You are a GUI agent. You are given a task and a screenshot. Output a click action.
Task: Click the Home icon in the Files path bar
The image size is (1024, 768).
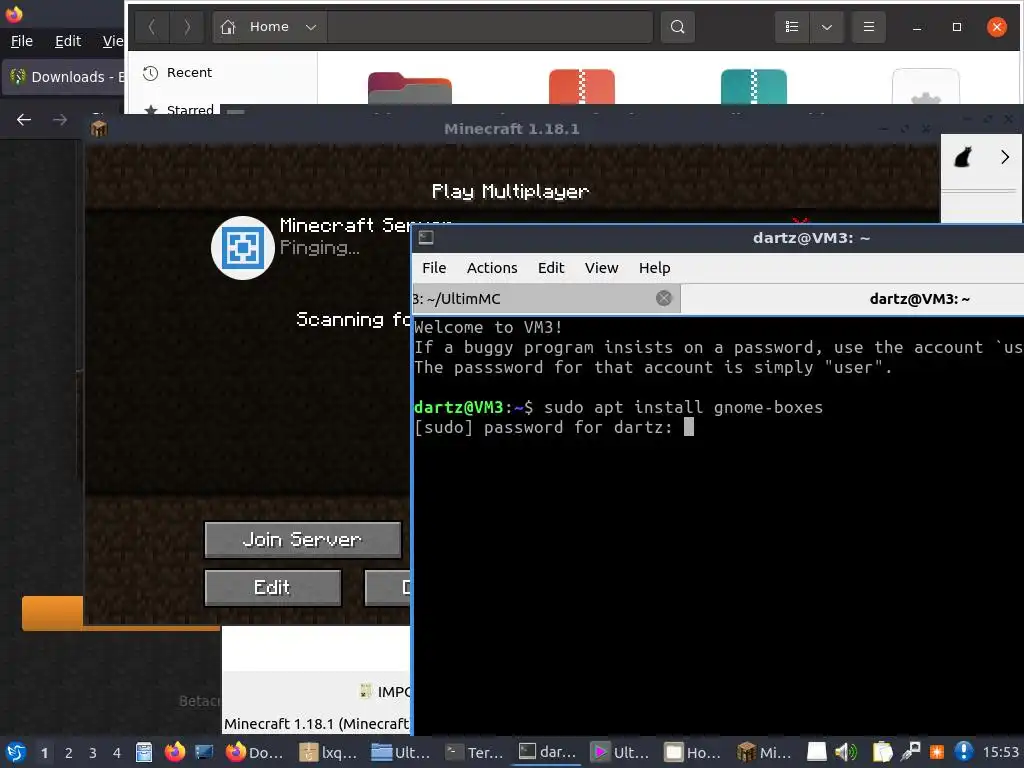click(x=228, y=27)
